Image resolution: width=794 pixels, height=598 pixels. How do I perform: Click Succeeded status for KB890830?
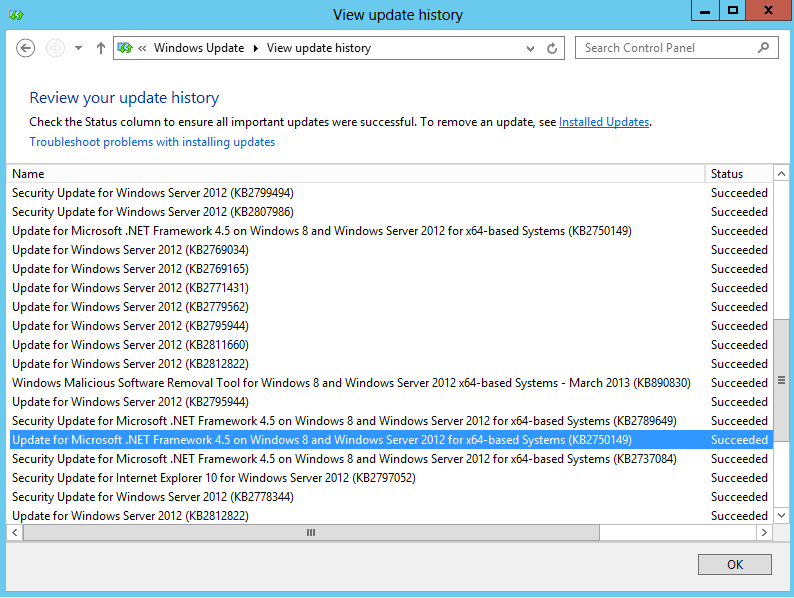click(x=739, y=383)
